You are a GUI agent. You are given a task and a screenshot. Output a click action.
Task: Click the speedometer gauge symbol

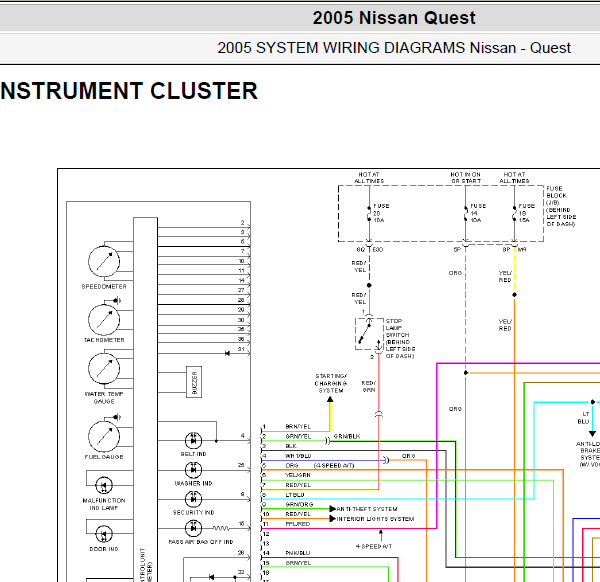click(x=104, y=262)
